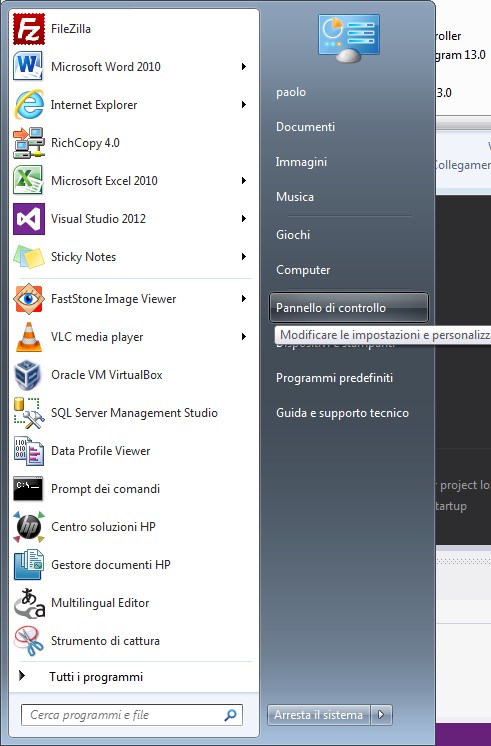Click the Prompt dei comandi label

click(105, 489)
